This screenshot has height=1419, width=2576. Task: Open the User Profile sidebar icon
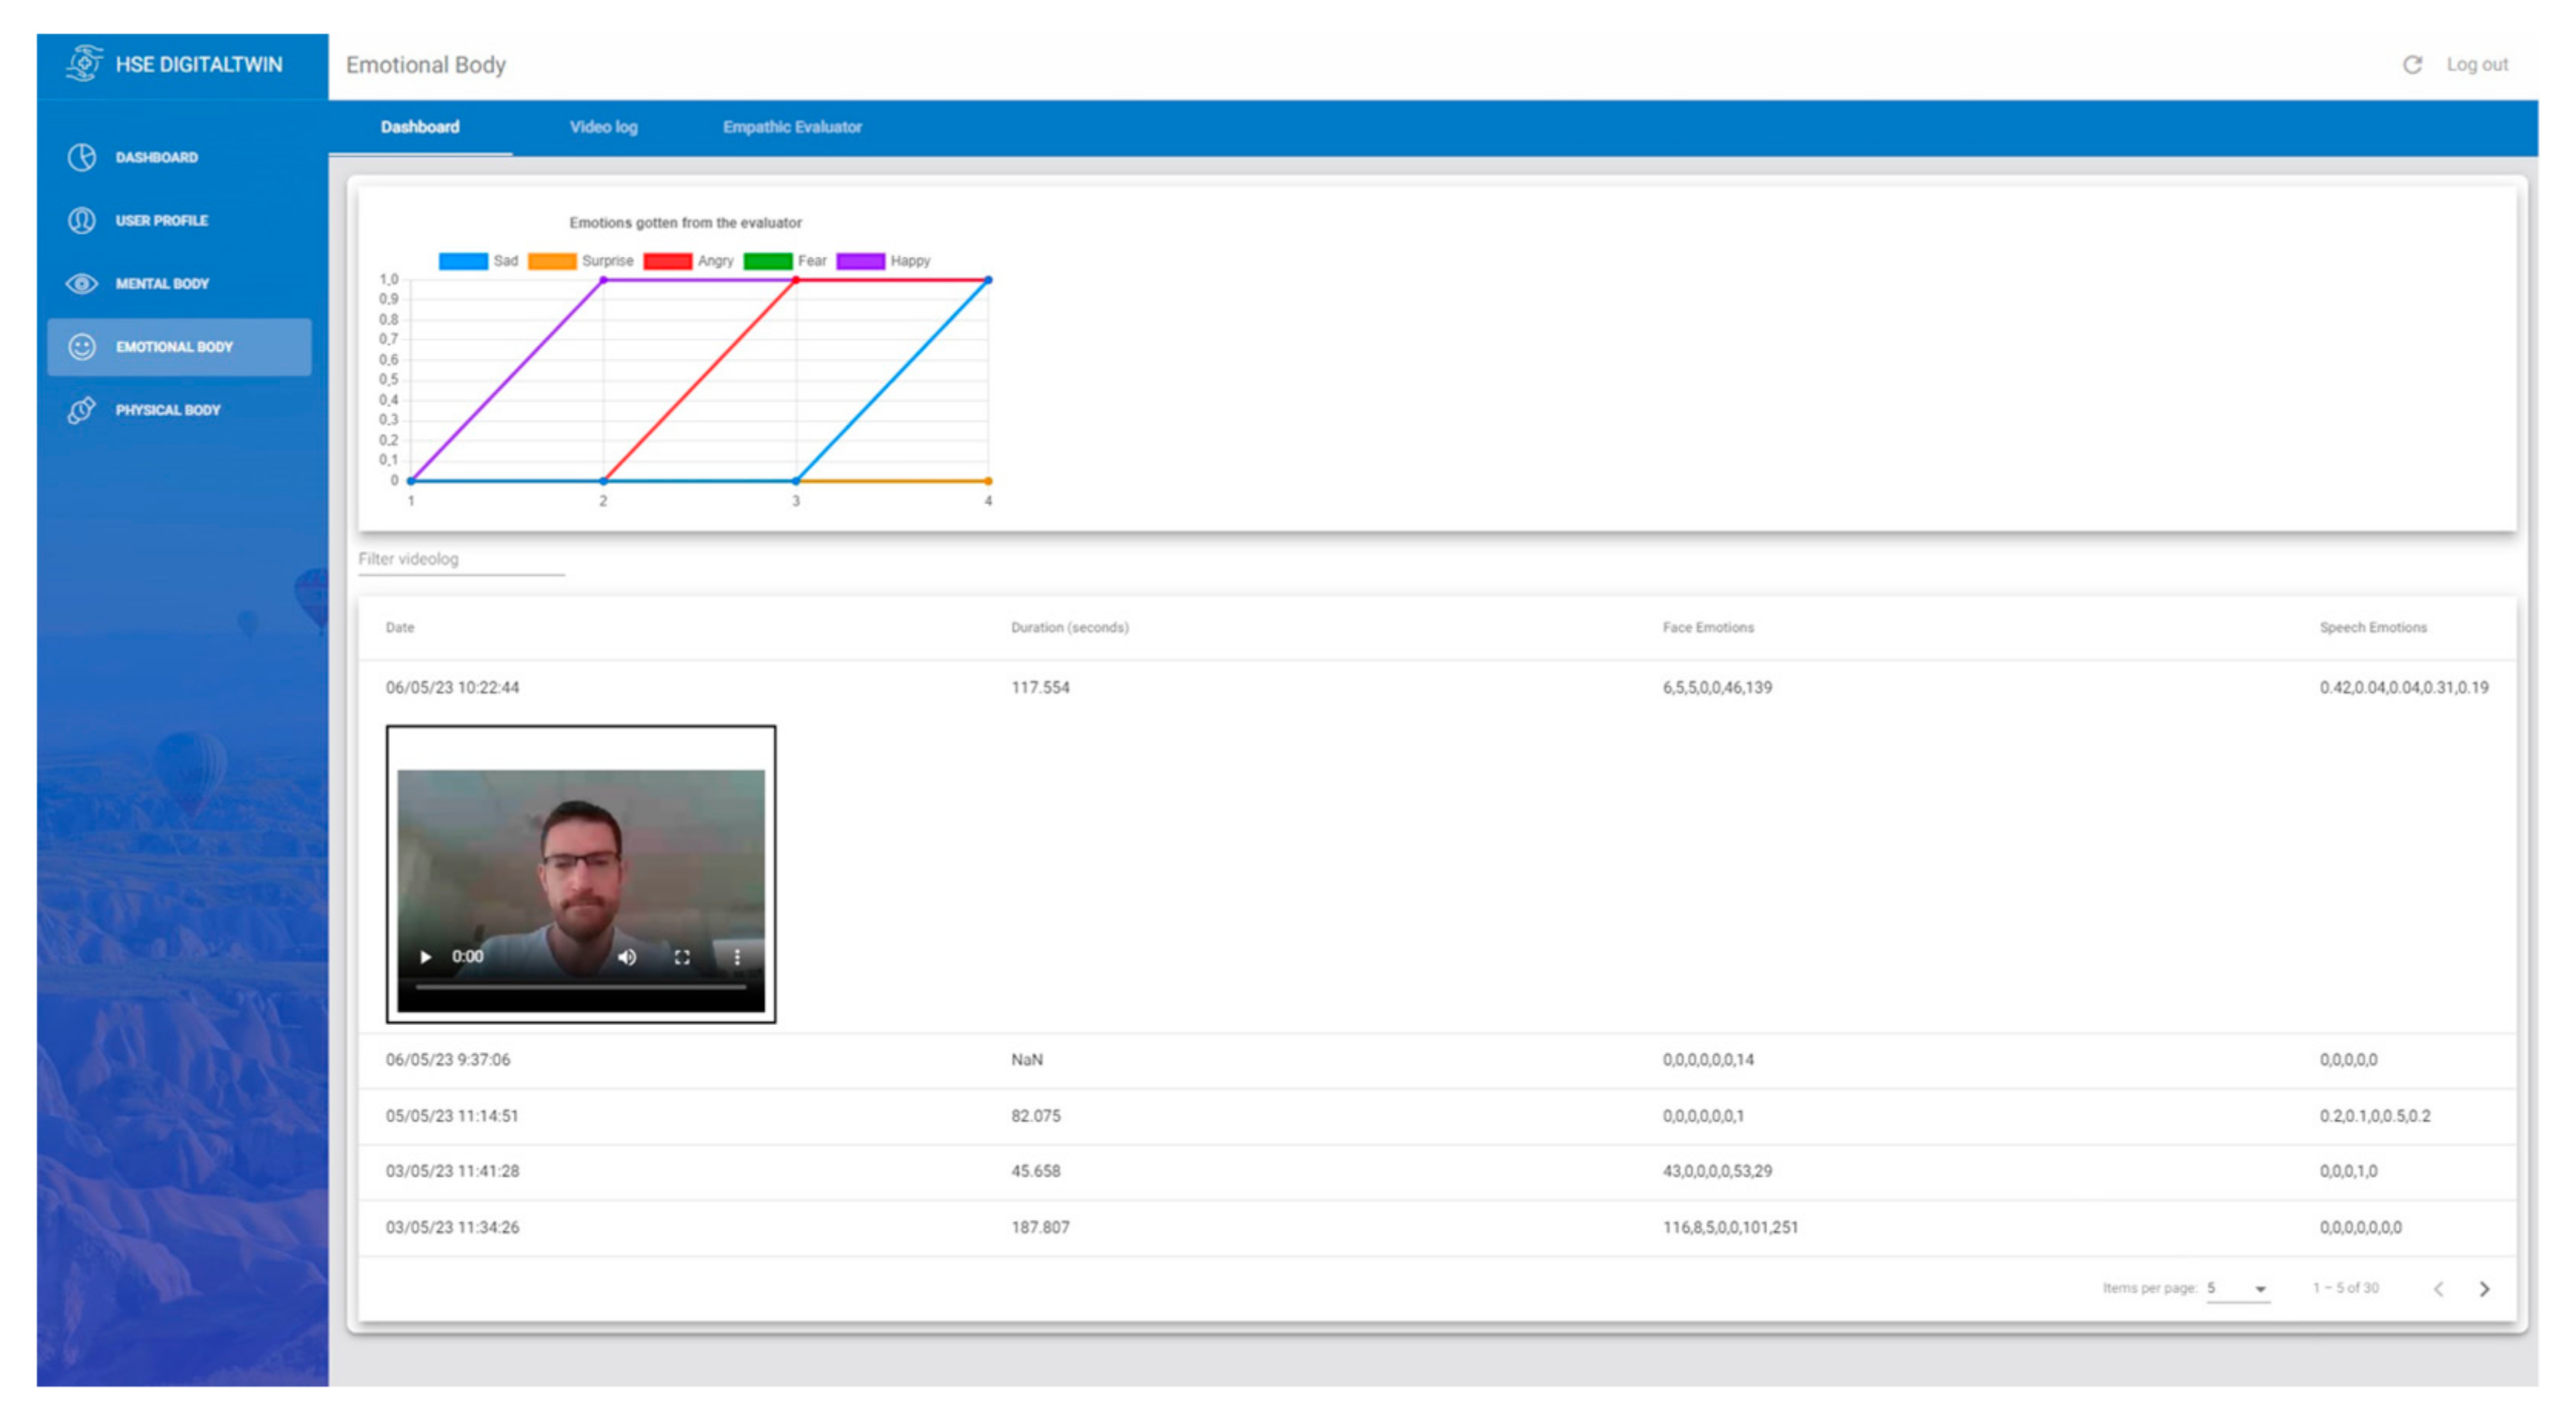[82, 220]
